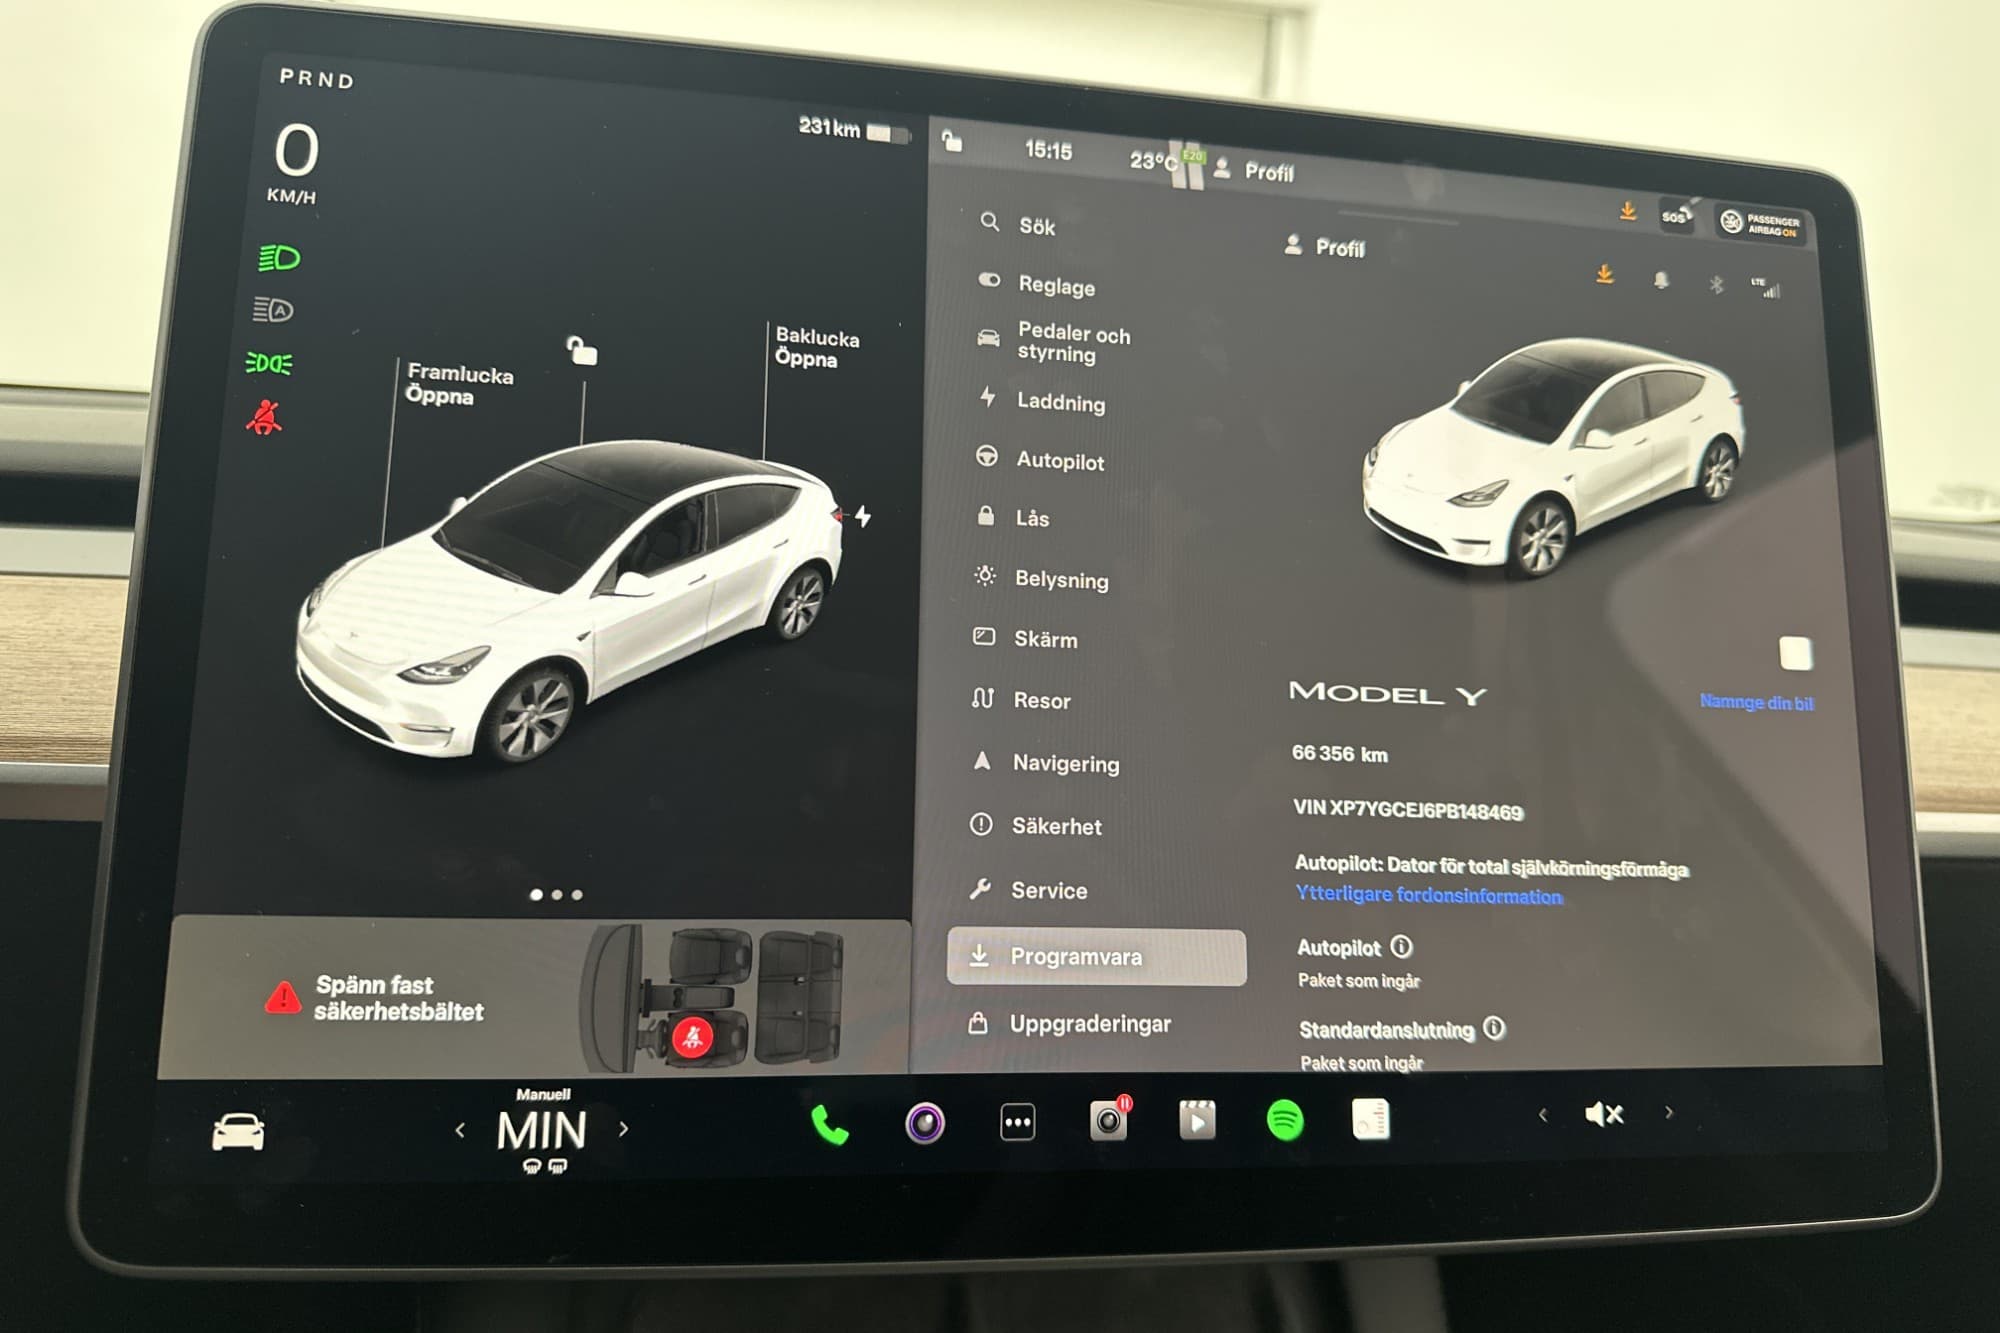This screenshot has height=1333, width=2000.
Task: Toggle the auto high beam indicator
Action: coord(273,310)
